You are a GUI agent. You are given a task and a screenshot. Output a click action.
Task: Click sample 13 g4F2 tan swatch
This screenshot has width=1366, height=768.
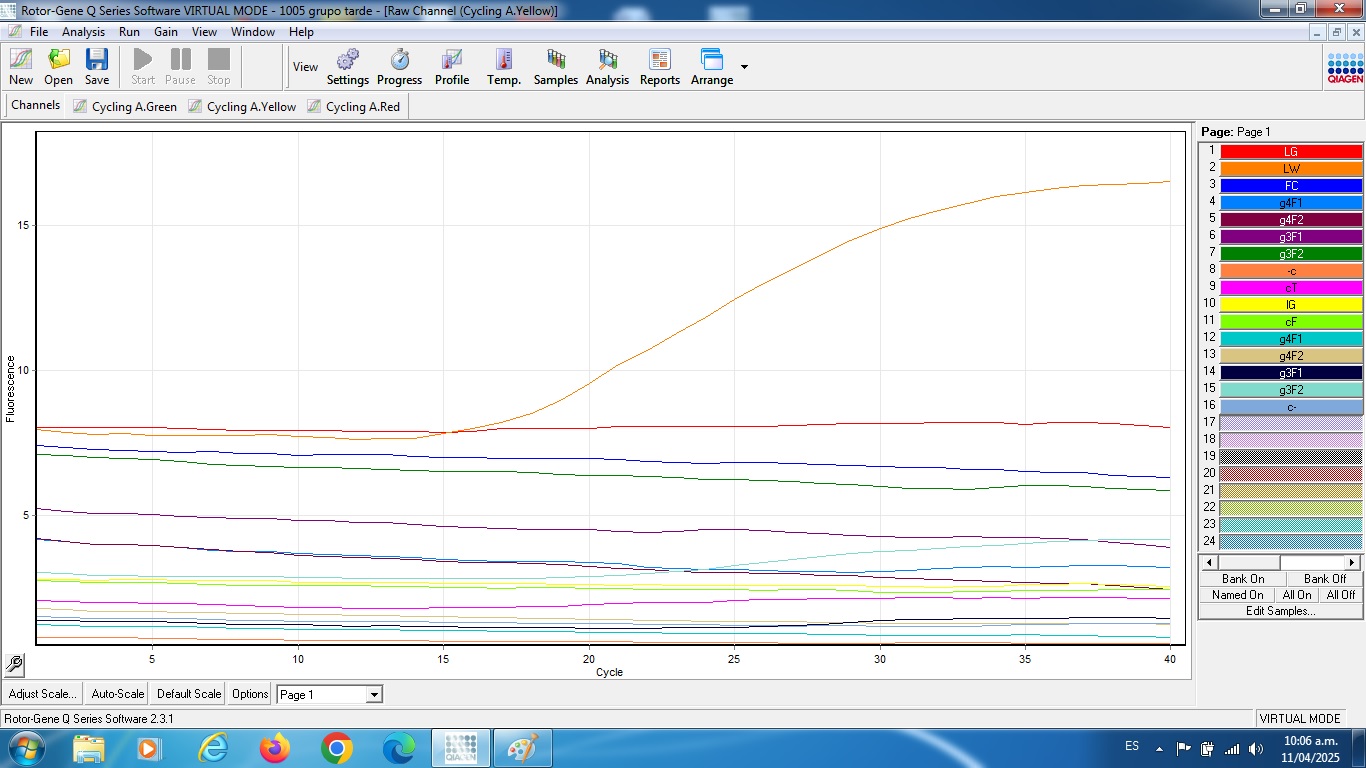pos(1291,356)
